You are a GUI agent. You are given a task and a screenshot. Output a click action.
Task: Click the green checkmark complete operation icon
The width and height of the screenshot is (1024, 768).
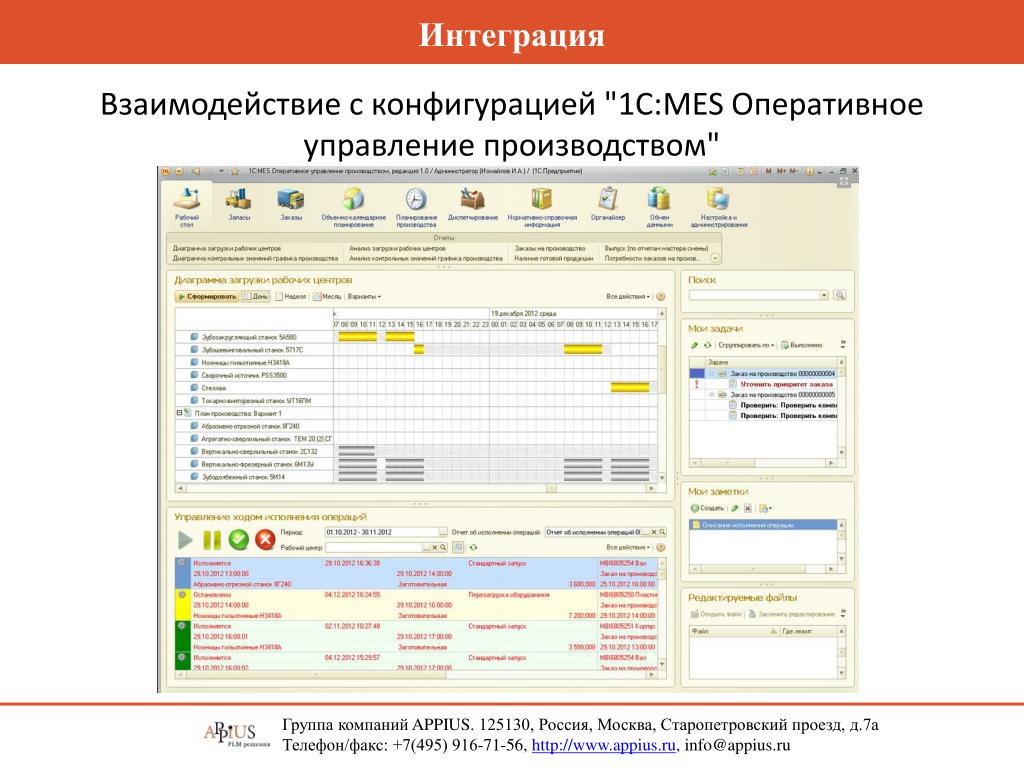point(239,539)
